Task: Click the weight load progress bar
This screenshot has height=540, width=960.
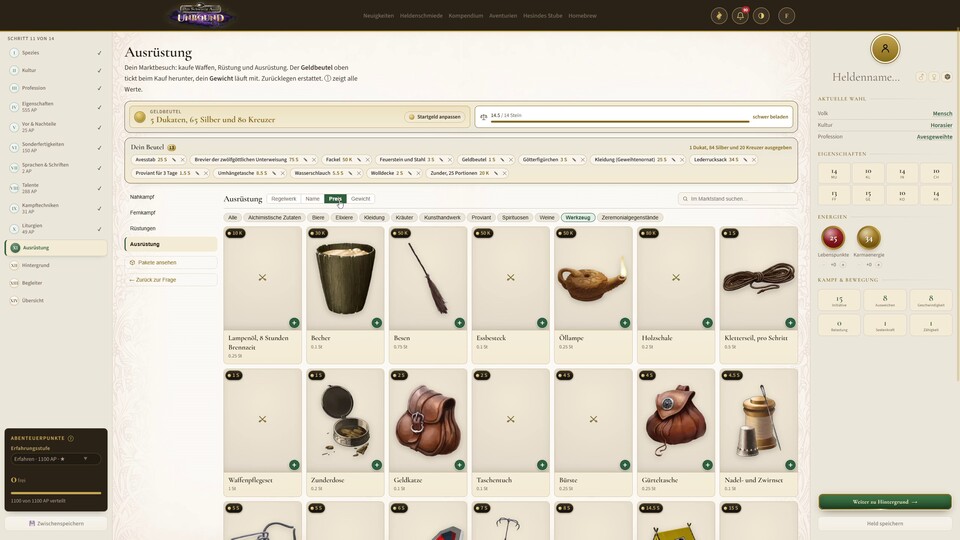Action: pyautogui.click(x=620, y=121)
